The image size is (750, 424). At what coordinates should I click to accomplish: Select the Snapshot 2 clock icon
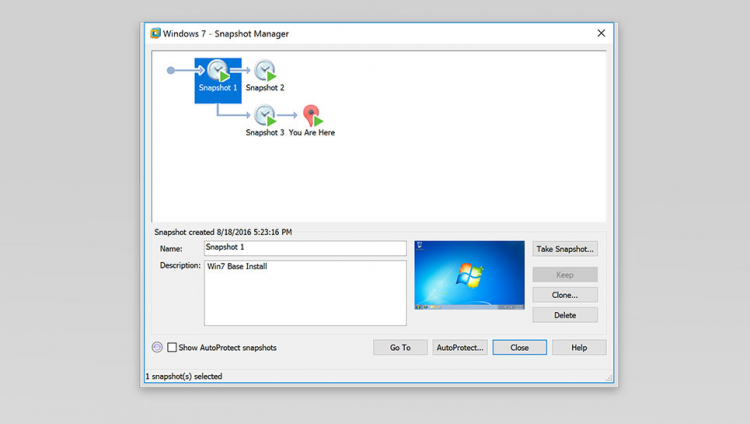click(x=265, y=71)
